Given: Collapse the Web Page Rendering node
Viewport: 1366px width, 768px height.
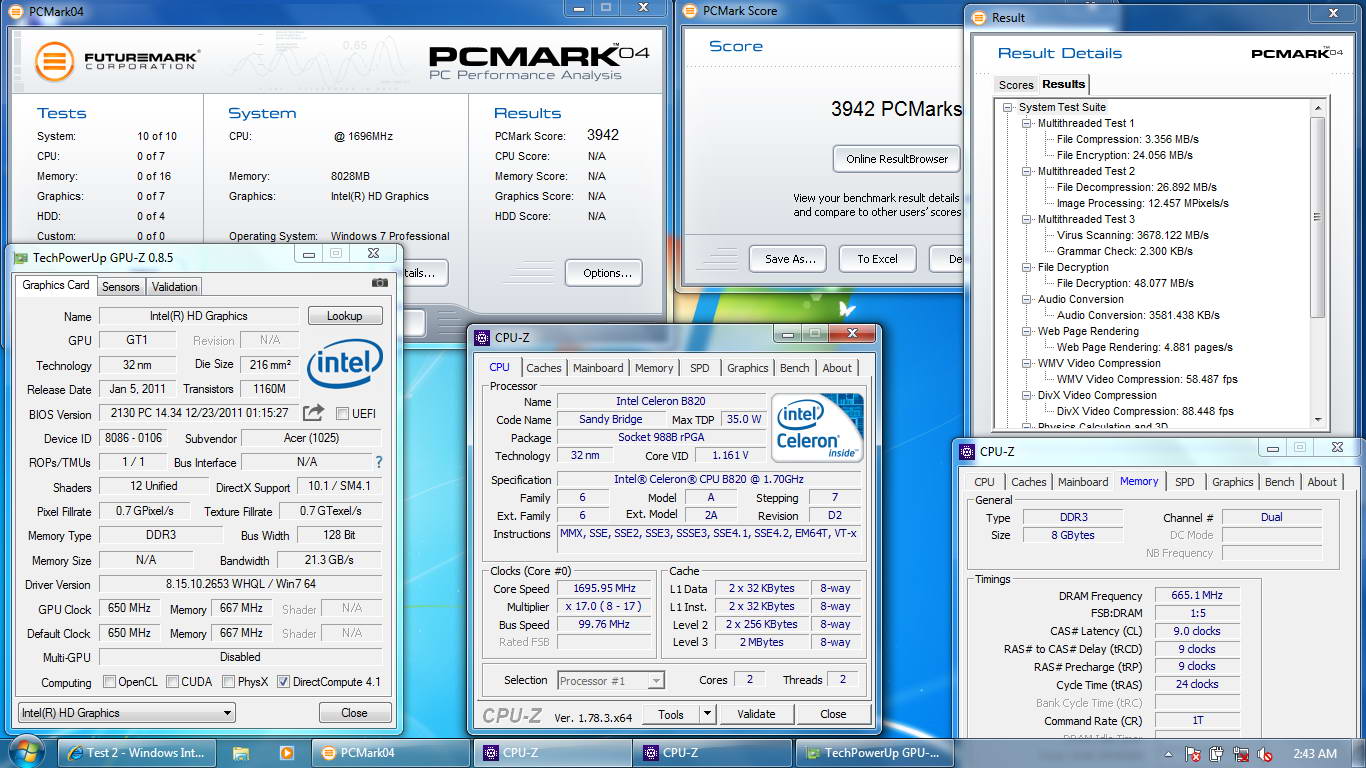Looking at the screenshot, I should pos(1027,331).
